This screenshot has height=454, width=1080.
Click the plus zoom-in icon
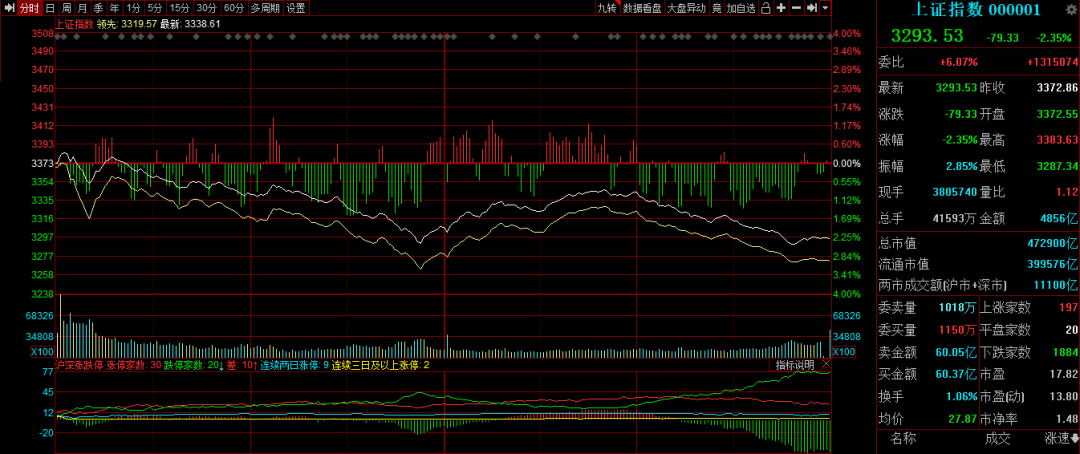pos(780,8)
